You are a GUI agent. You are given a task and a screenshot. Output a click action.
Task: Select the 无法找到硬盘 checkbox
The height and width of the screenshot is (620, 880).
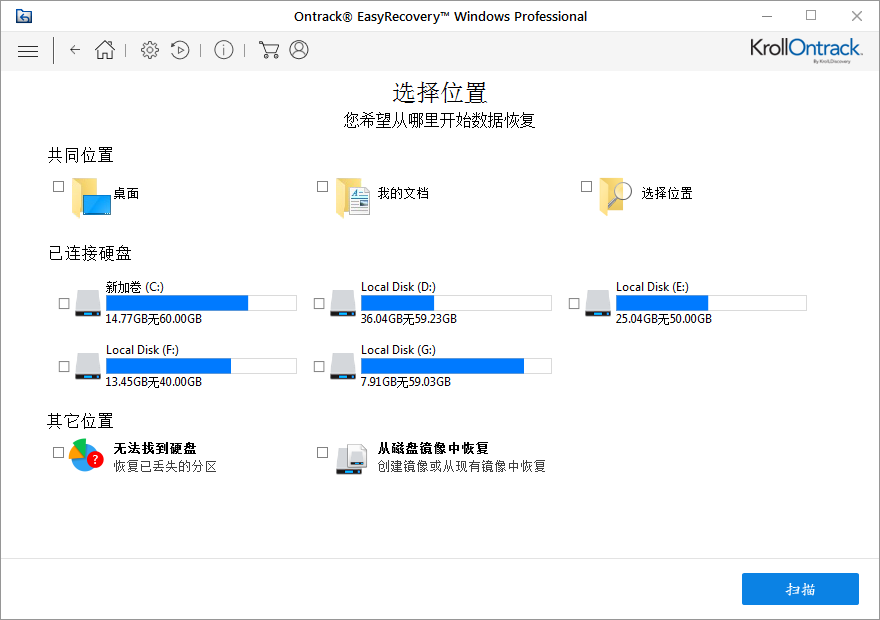pyautogui.click(x=58, y=452)
